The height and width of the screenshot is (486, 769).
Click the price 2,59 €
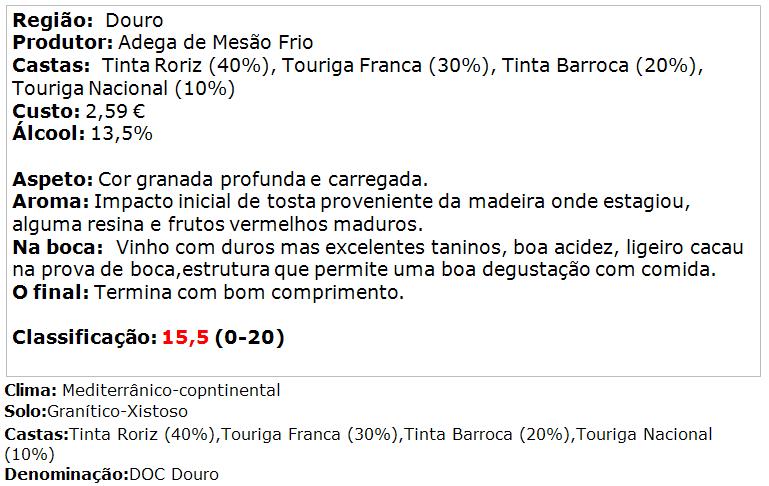(115, 112)
